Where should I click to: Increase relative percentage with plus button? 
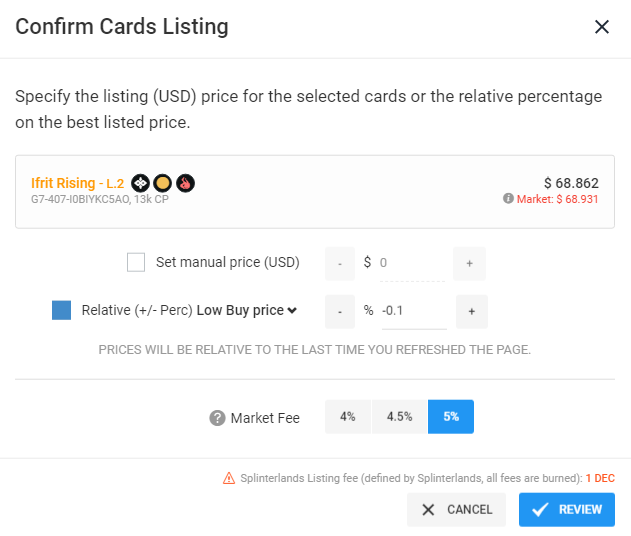[x=472, y=311]
